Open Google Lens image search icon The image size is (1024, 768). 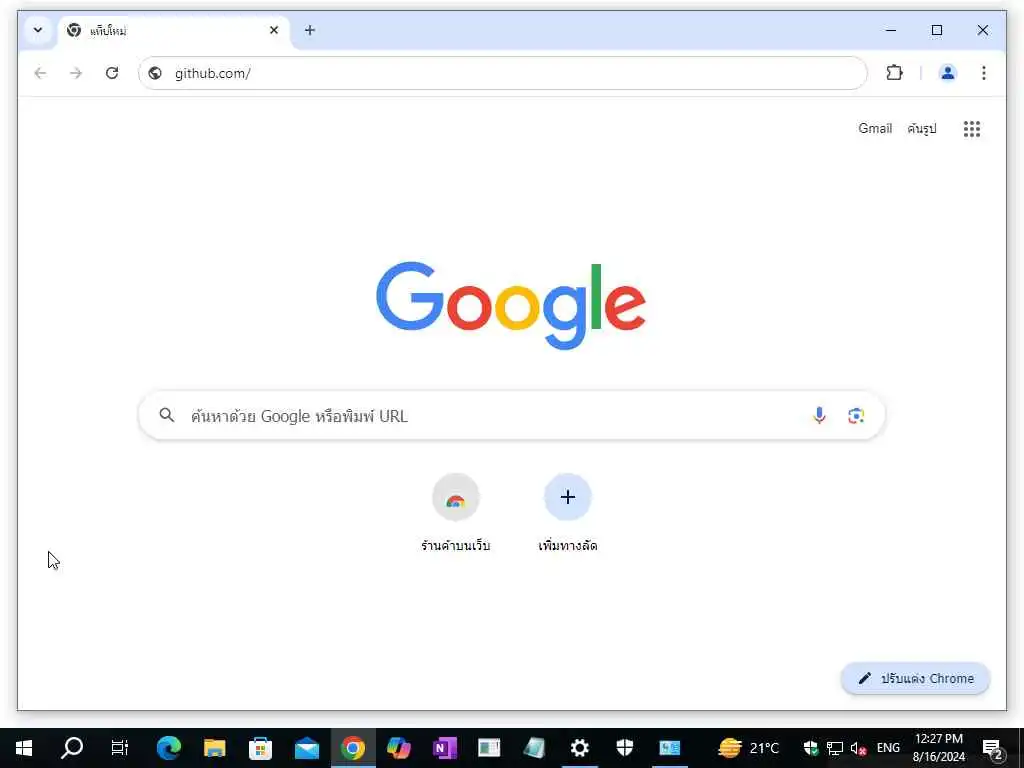click(x=856, y=416)
